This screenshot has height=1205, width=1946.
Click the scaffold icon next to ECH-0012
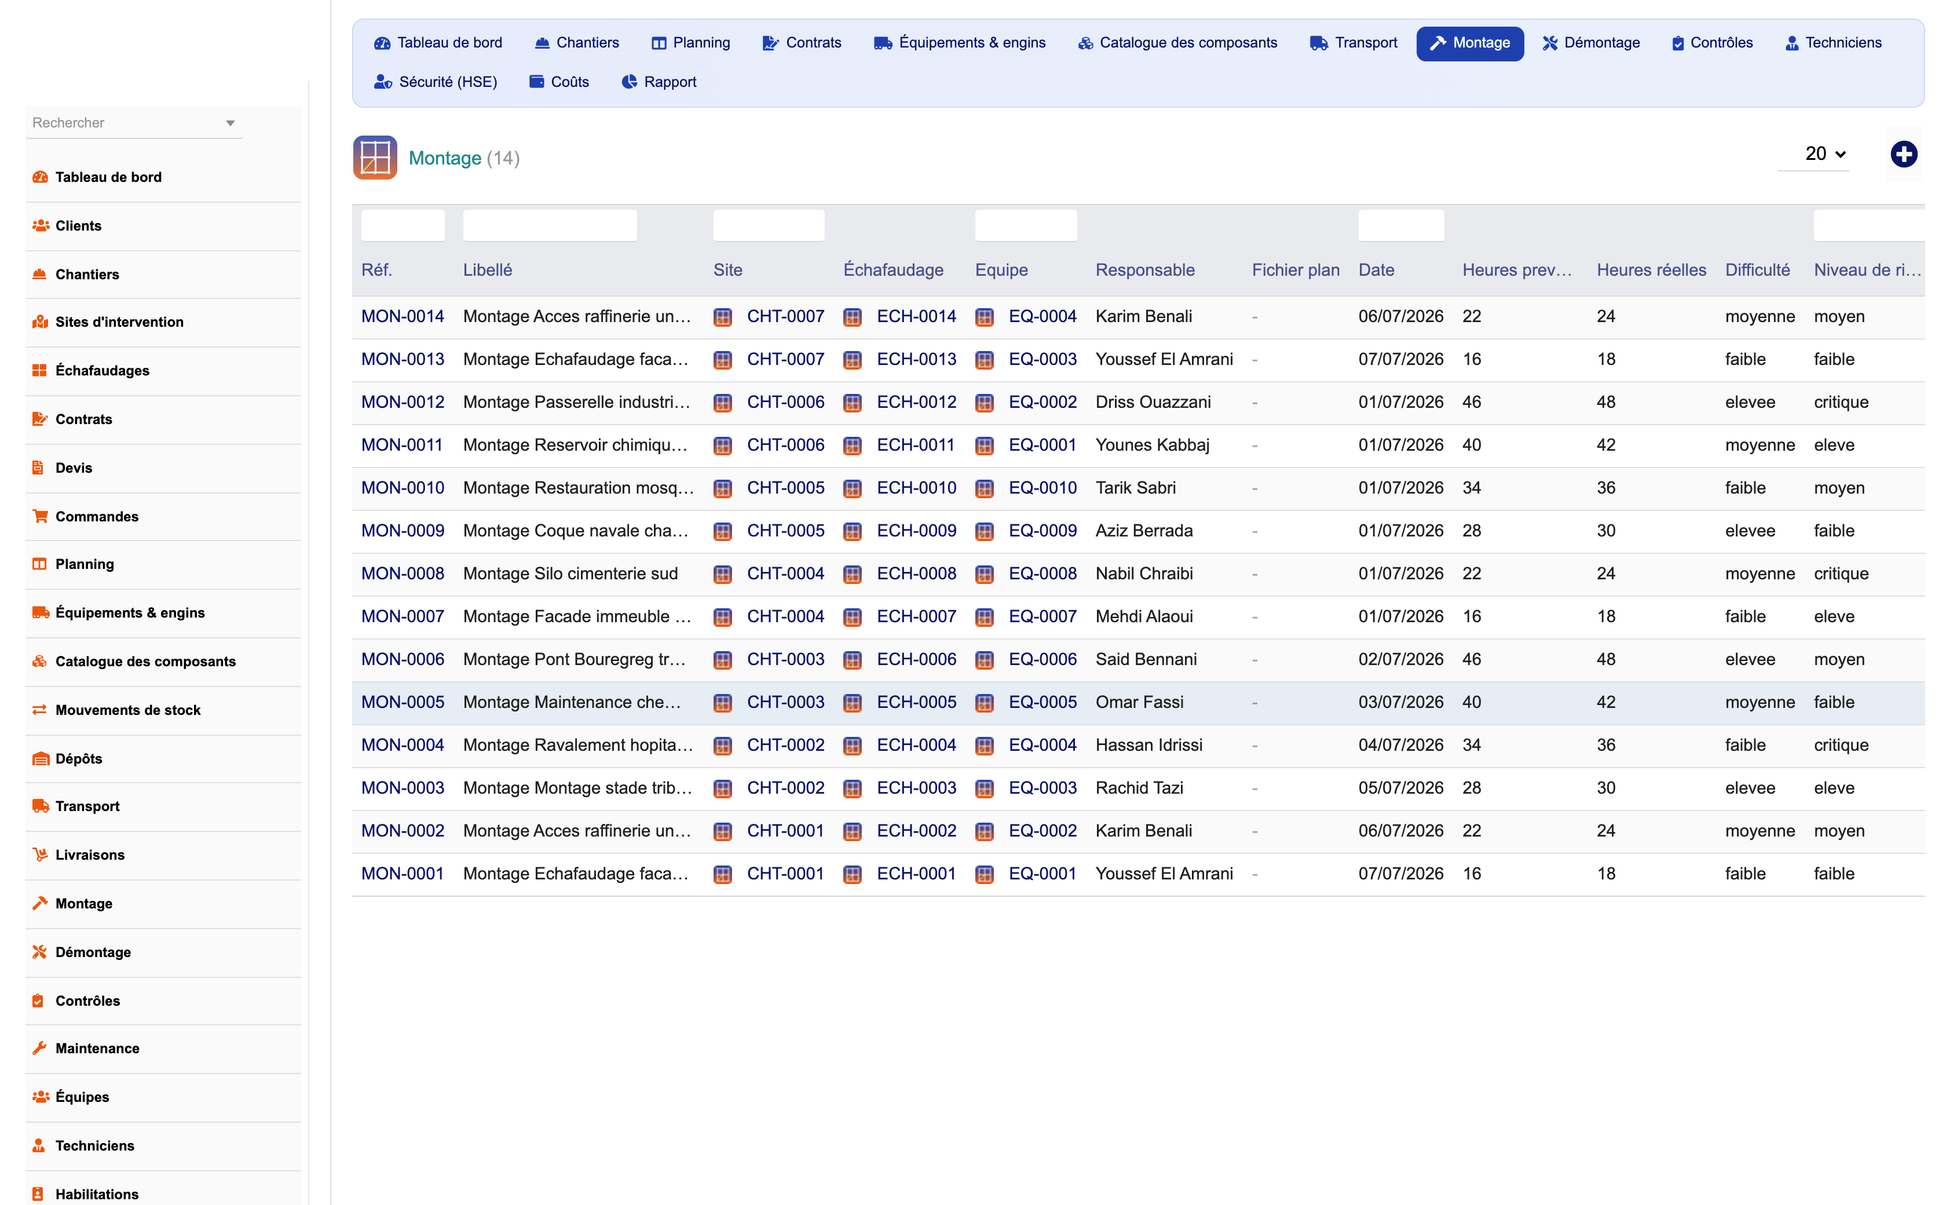[x=853, y=403]
